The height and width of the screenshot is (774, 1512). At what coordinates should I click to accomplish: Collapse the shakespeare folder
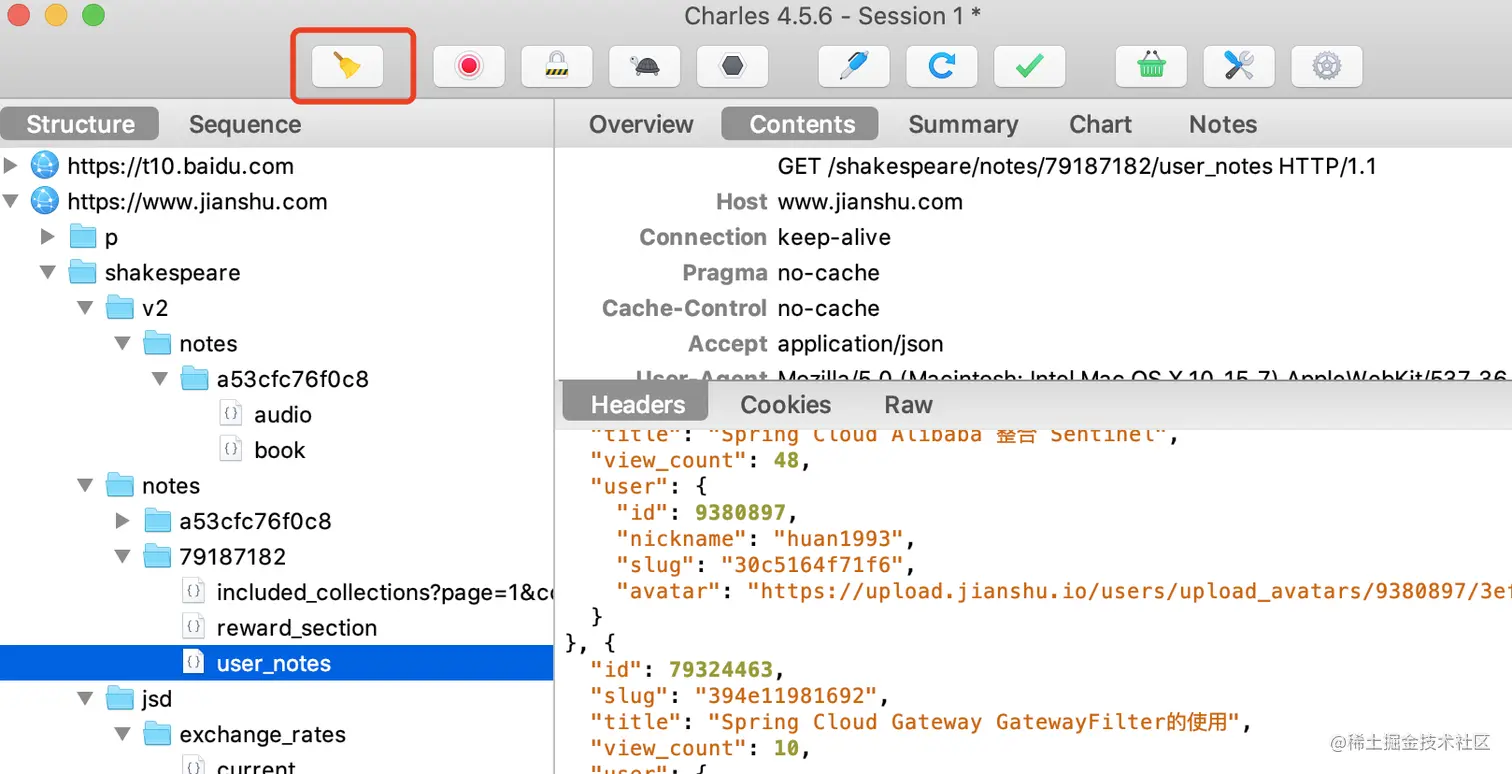(x=48, y=272)
